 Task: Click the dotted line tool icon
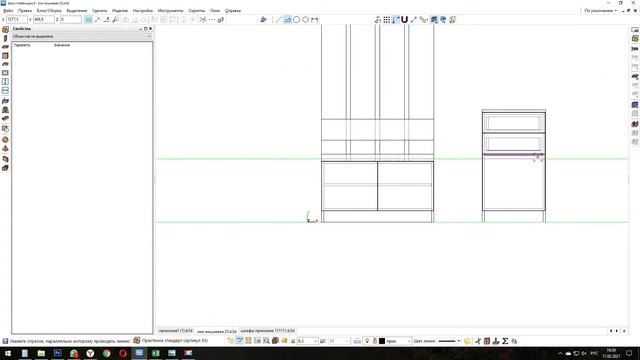tap(211, 19)
